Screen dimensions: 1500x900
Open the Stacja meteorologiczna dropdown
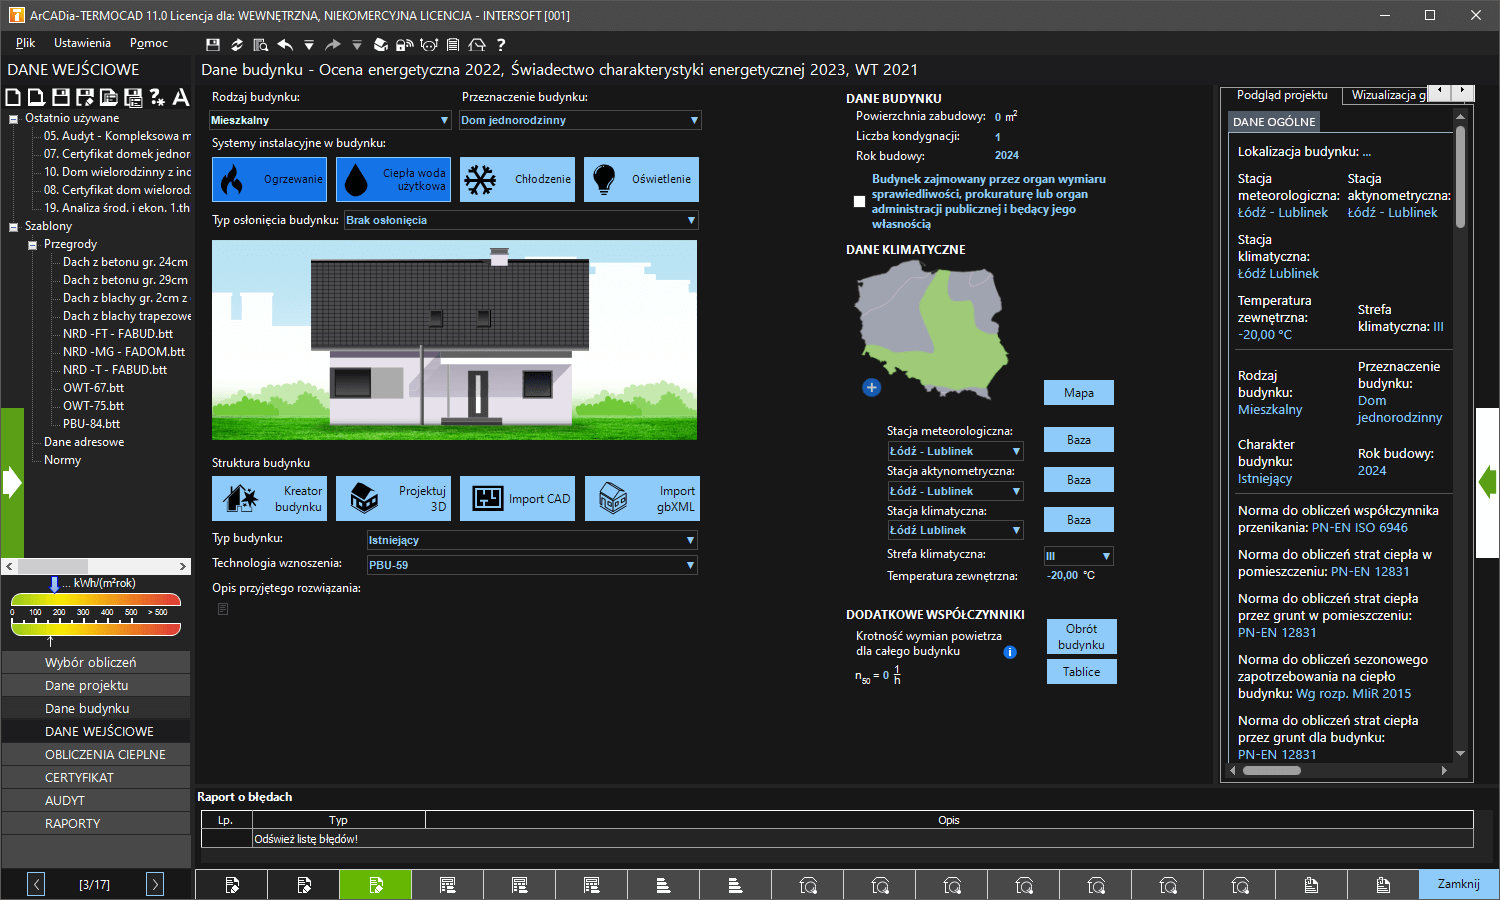(x=955, y=451)
